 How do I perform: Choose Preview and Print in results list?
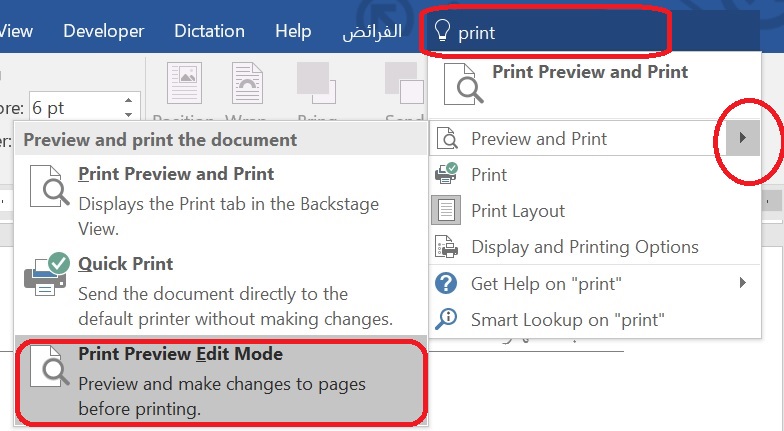pos(576,138)
